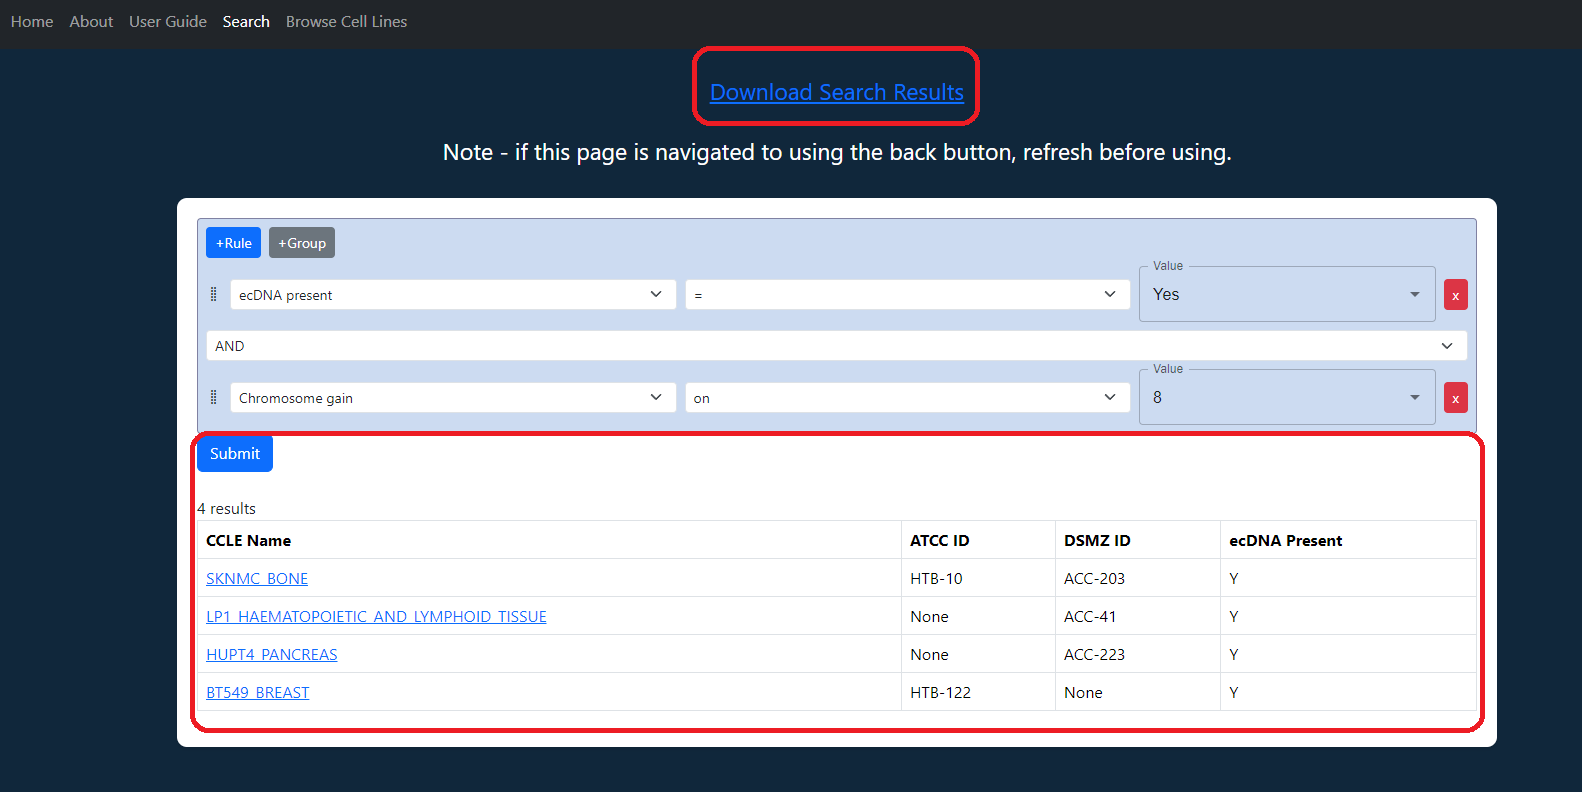Open Browse Cell Lines page
Screen dimensions: 1582x792
click(346, 21)
